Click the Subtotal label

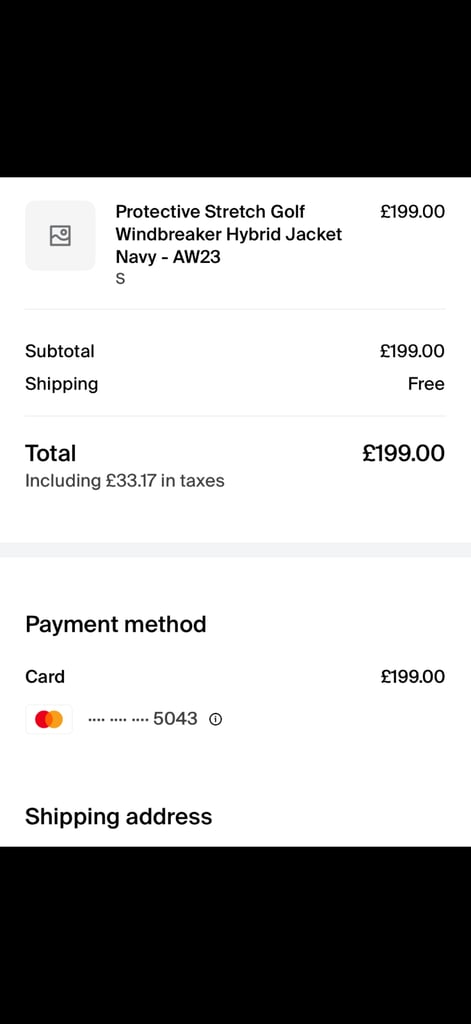[59, 351]
